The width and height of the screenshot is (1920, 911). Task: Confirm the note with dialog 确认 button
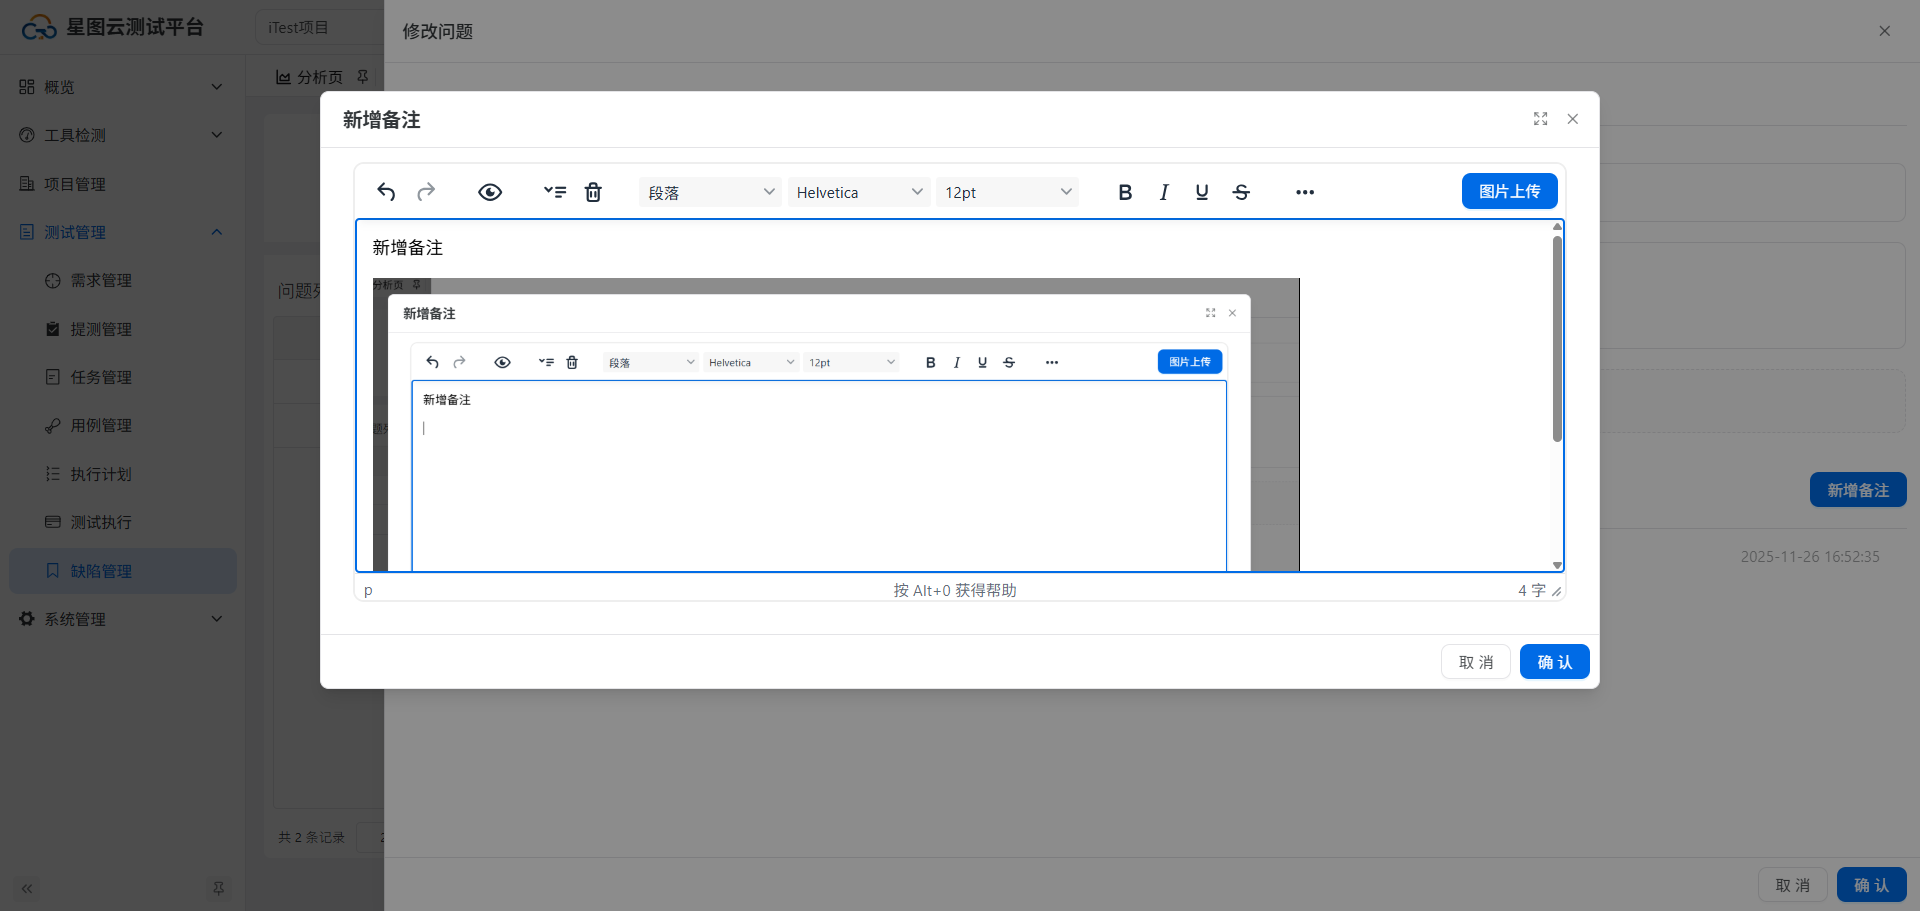pos(1554,662)
